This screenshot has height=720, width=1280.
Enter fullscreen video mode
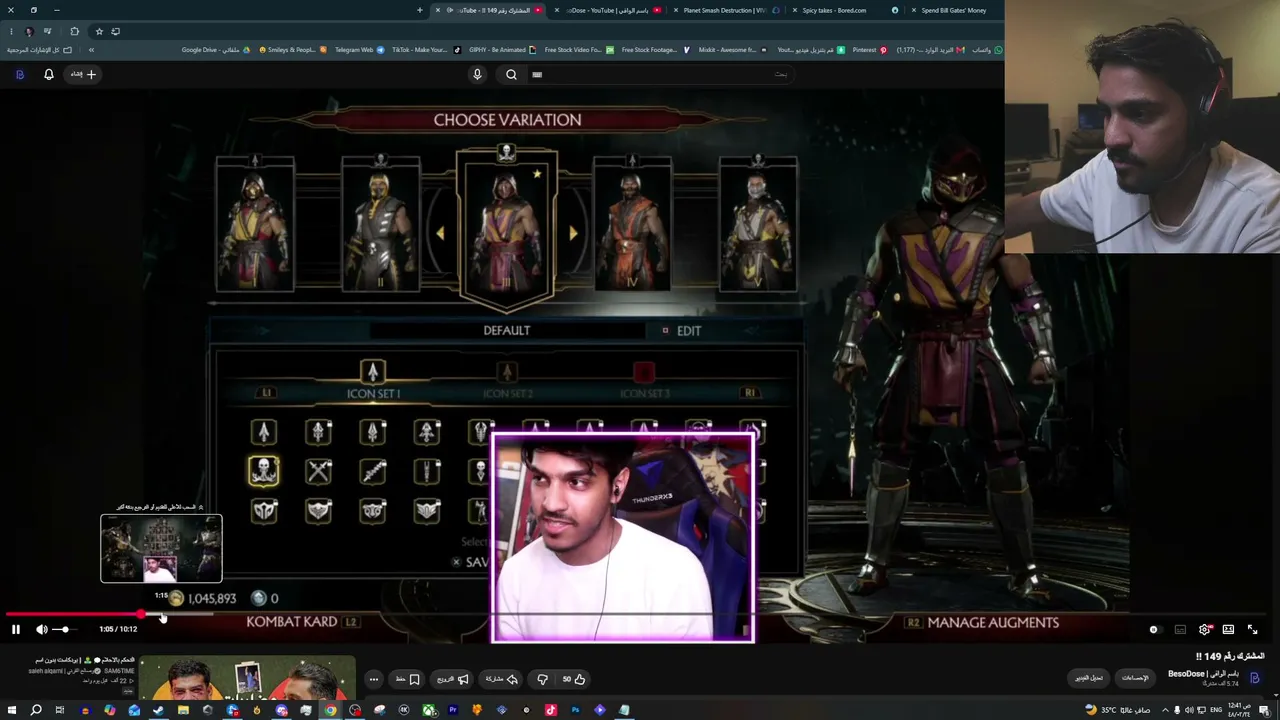1252,629
